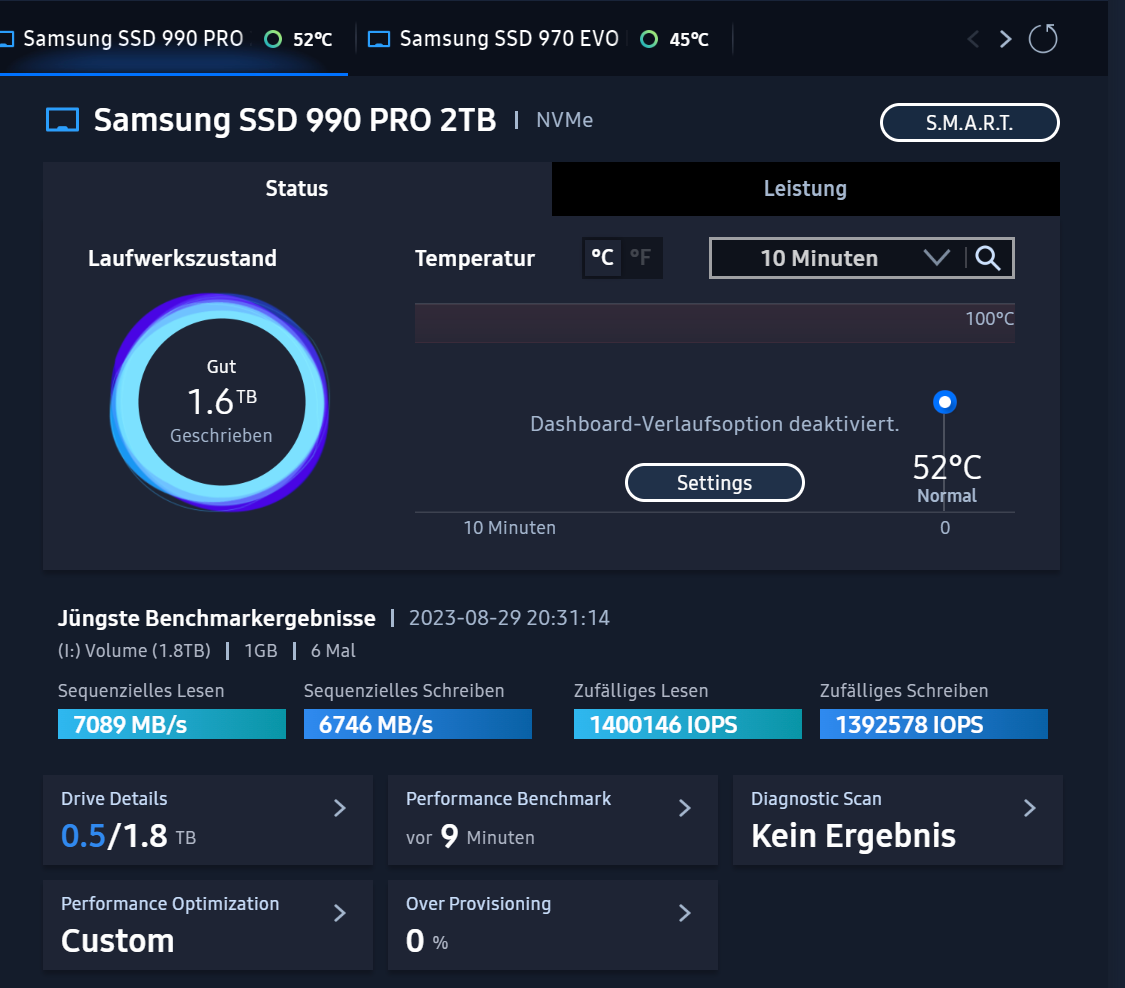Switch to the Leistung tab
This screenshot has height=988, width=1125.
(x=805, y=189)
